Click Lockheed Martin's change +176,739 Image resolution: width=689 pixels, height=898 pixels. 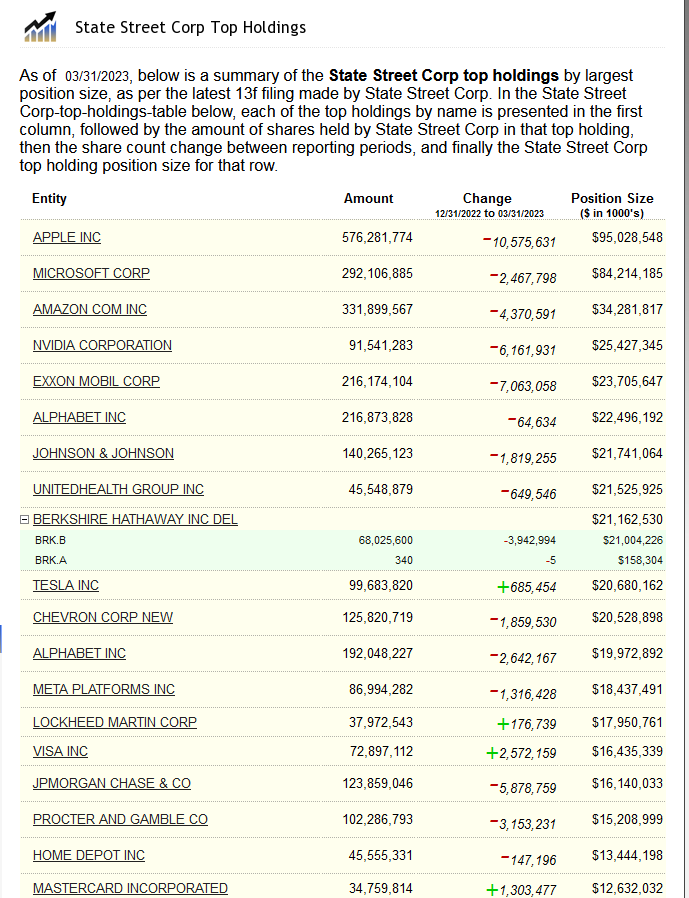526,724
